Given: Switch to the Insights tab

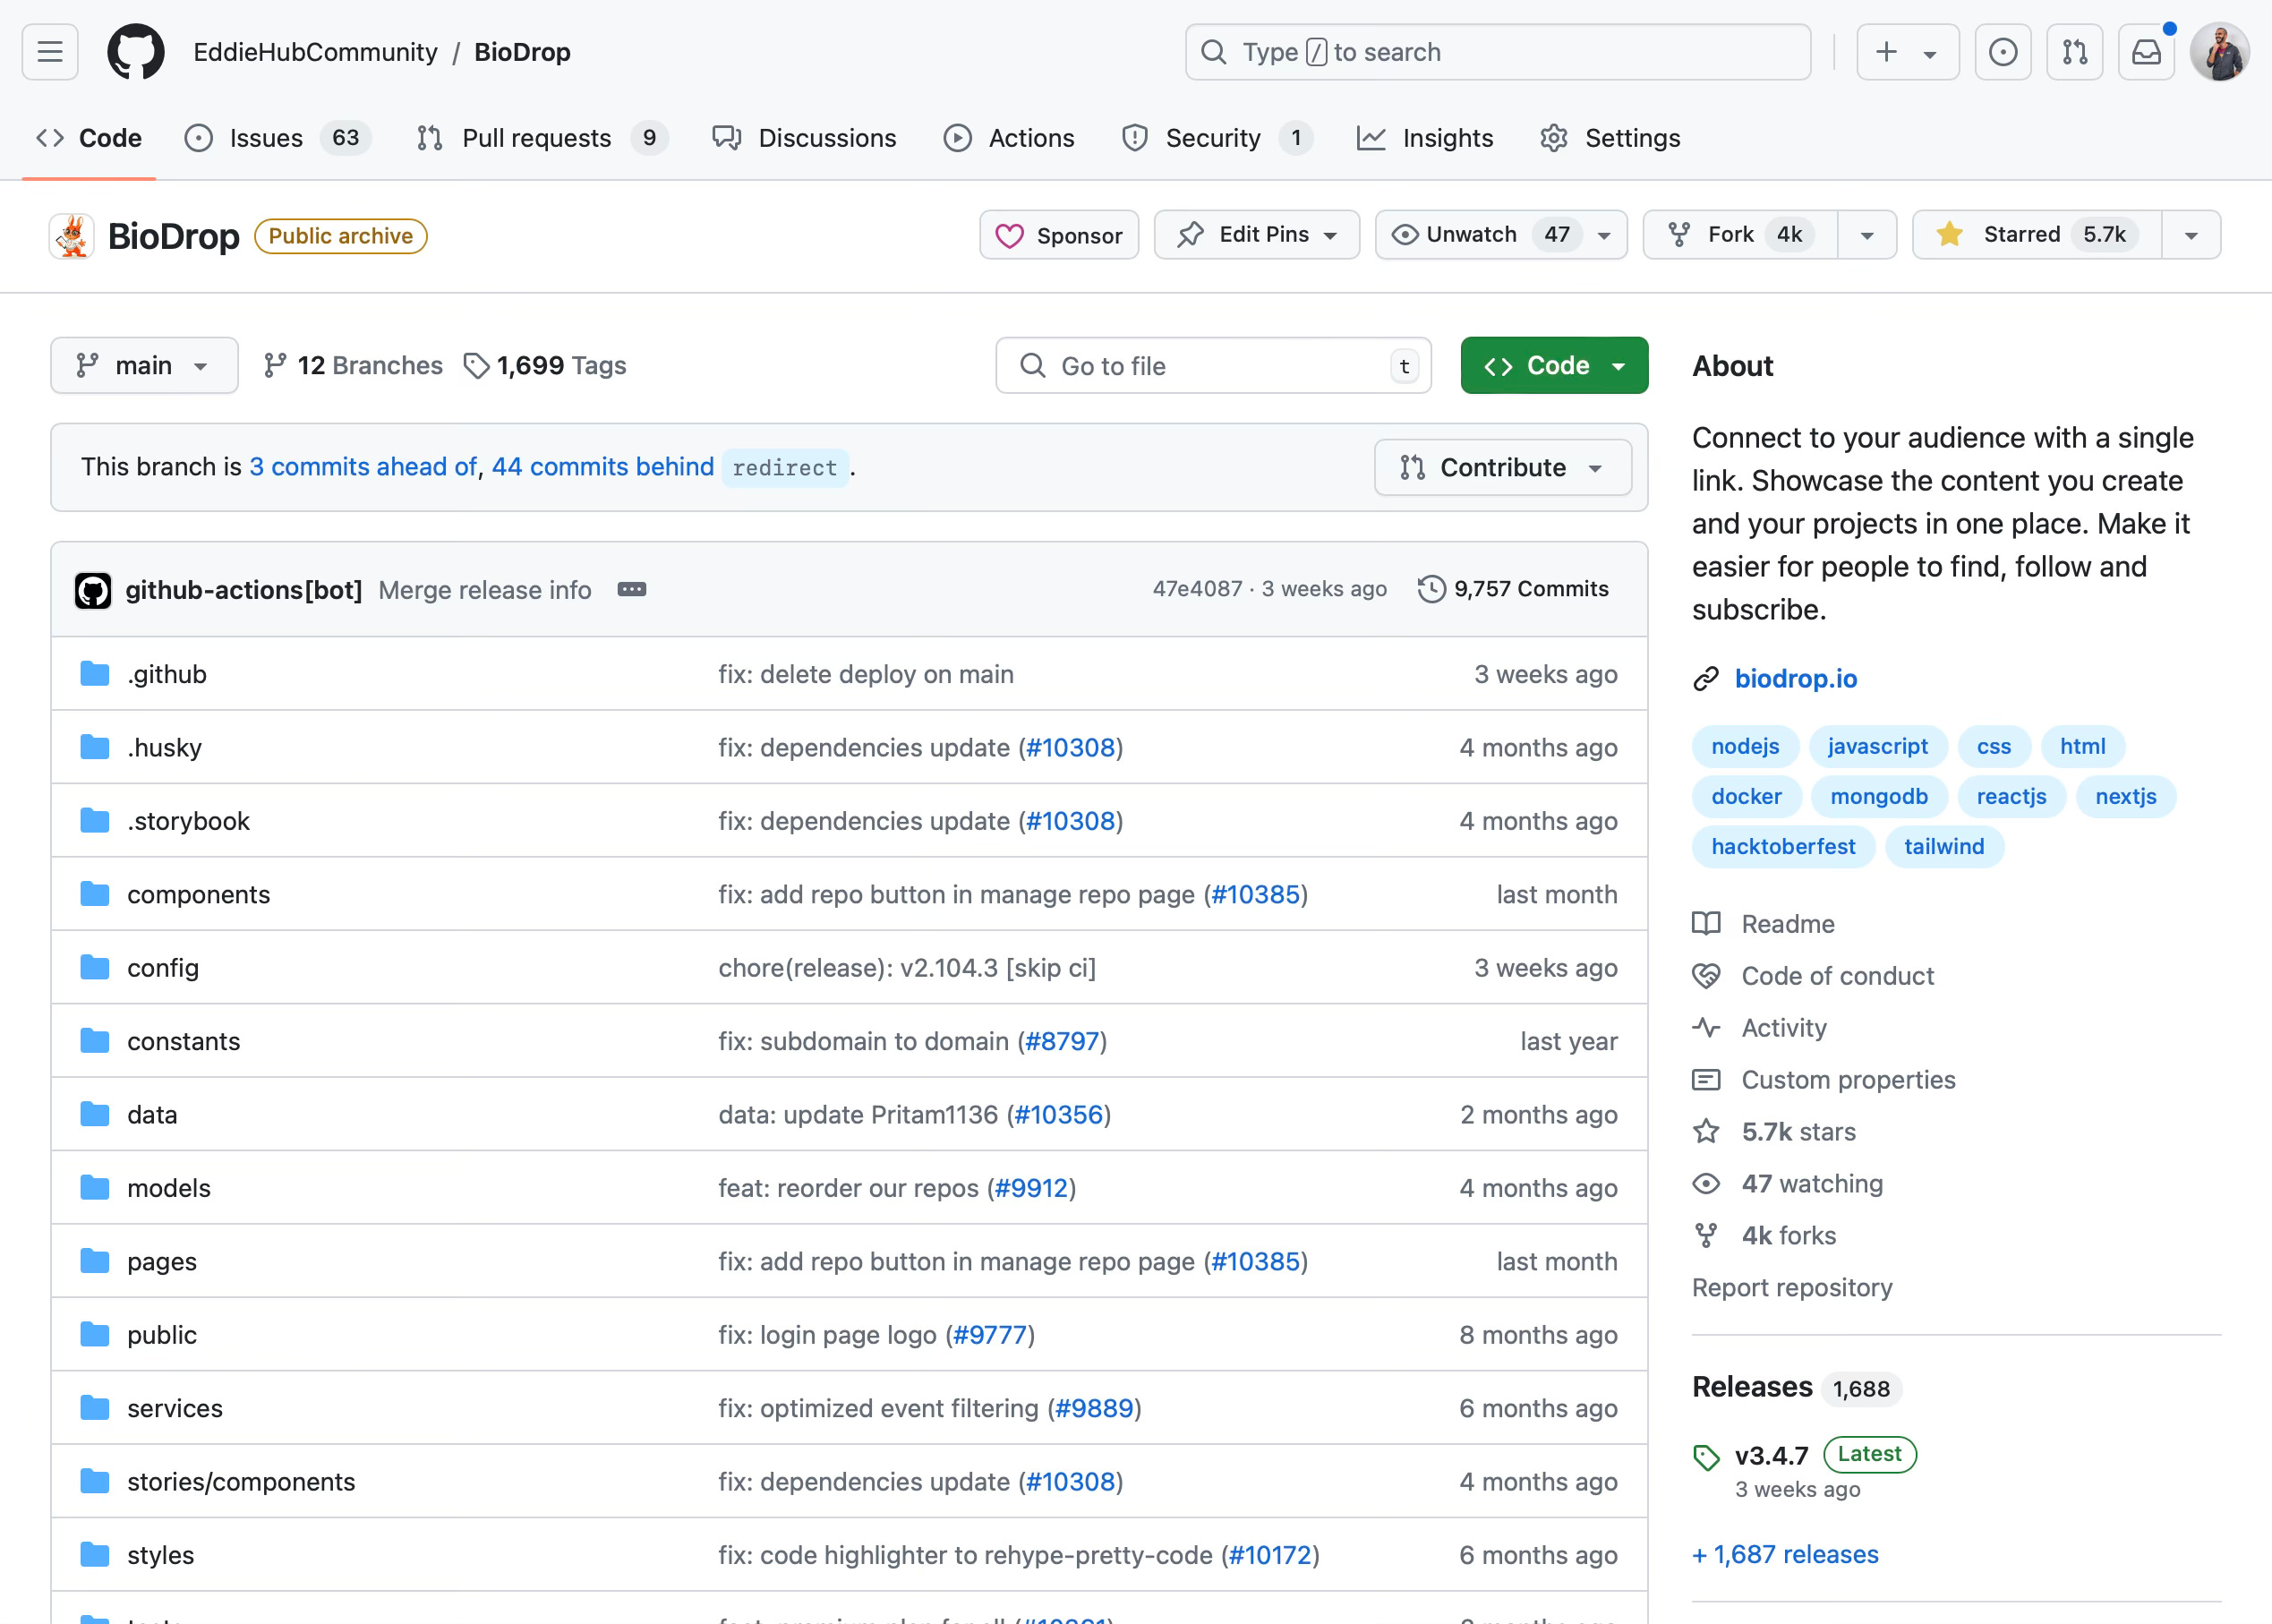Looking at the screenshot, I should pyautogui.click(x=1425, y=138).
